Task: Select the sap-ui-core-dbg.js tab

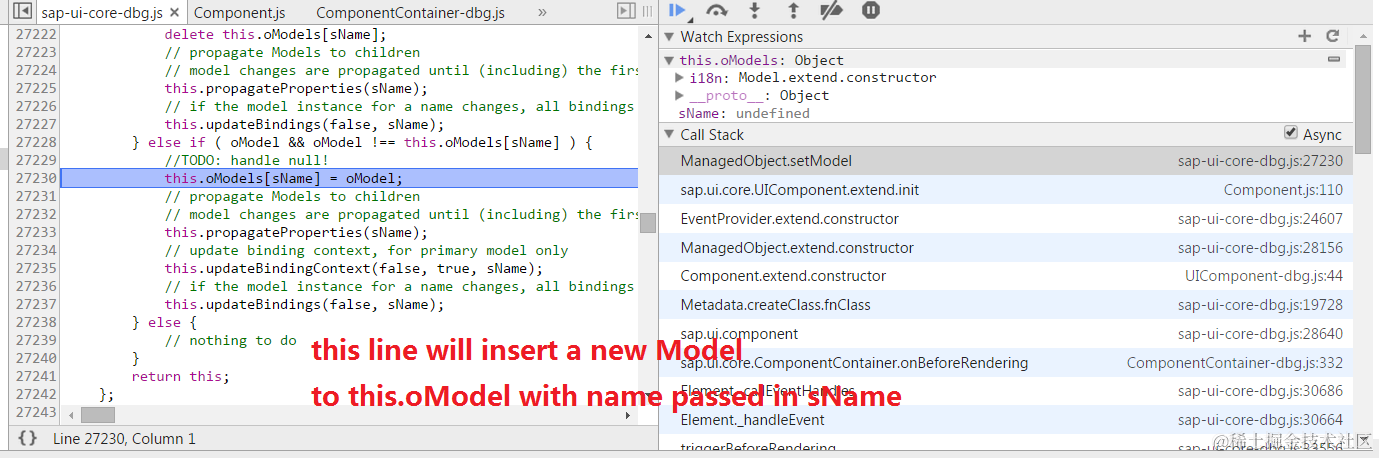Action: [103, 13]
